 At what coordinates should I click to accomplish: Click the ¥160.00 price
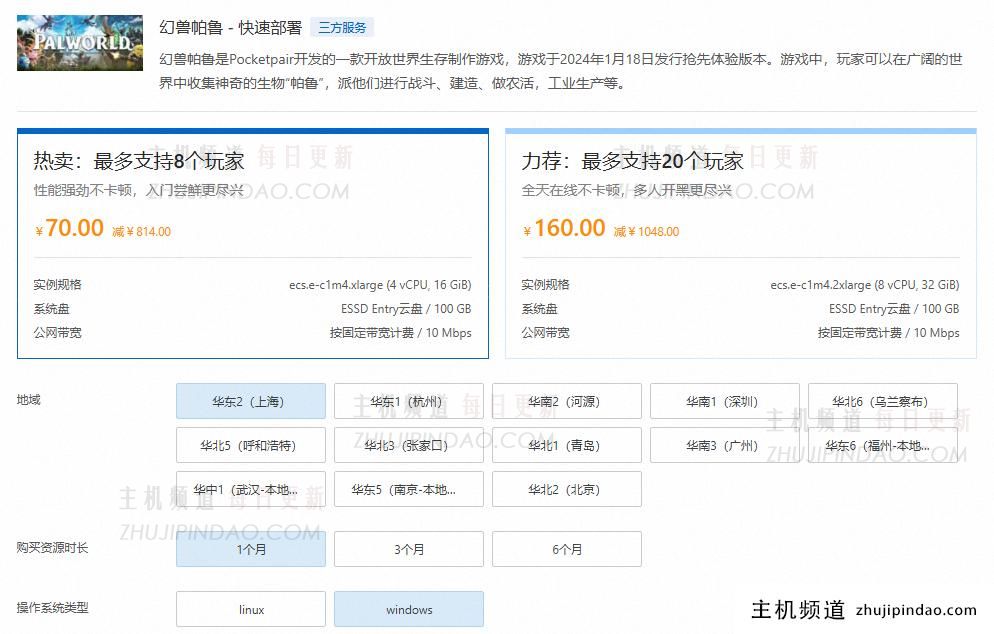564,228
